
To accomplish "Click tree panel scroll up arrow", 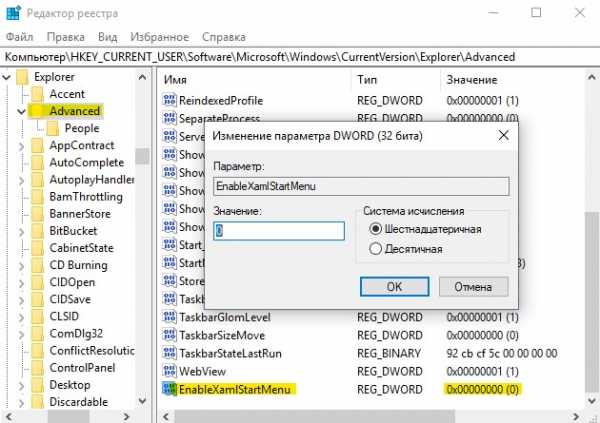I will click(x=142, y=78).
